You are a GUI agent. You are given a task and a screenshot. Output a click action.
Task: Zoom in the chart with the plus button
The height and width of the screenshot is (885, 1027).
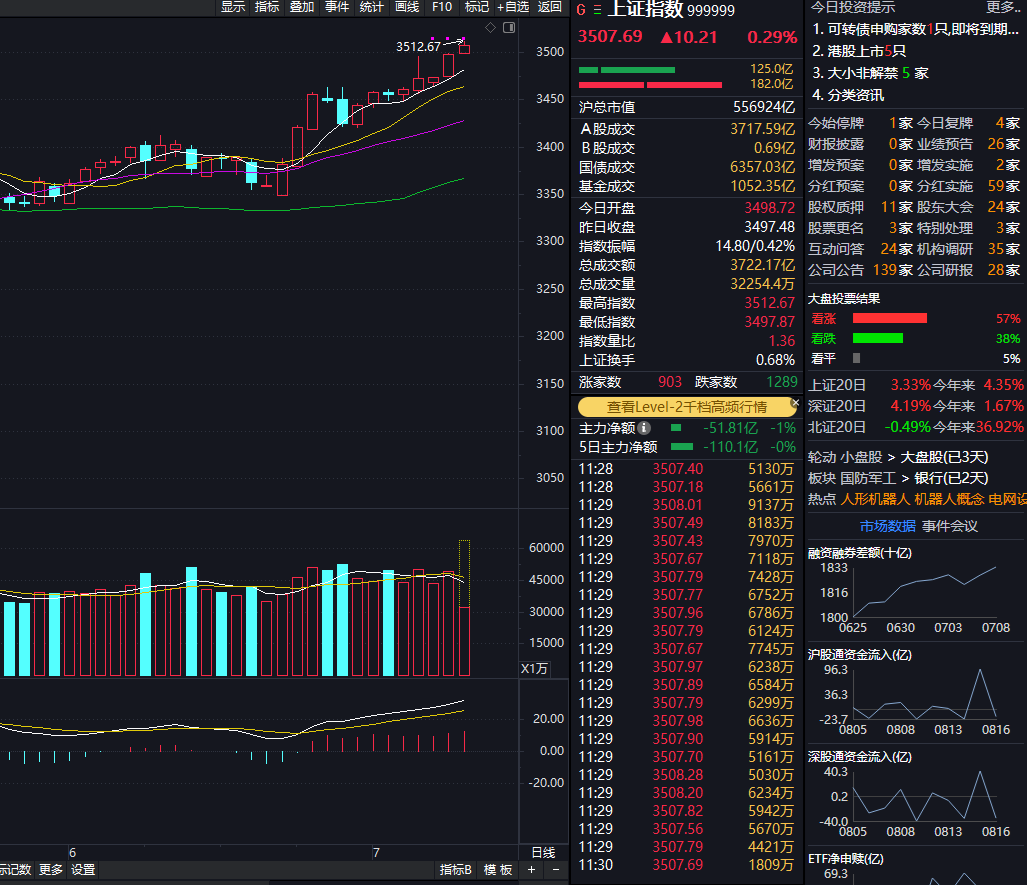coord(532,870)
